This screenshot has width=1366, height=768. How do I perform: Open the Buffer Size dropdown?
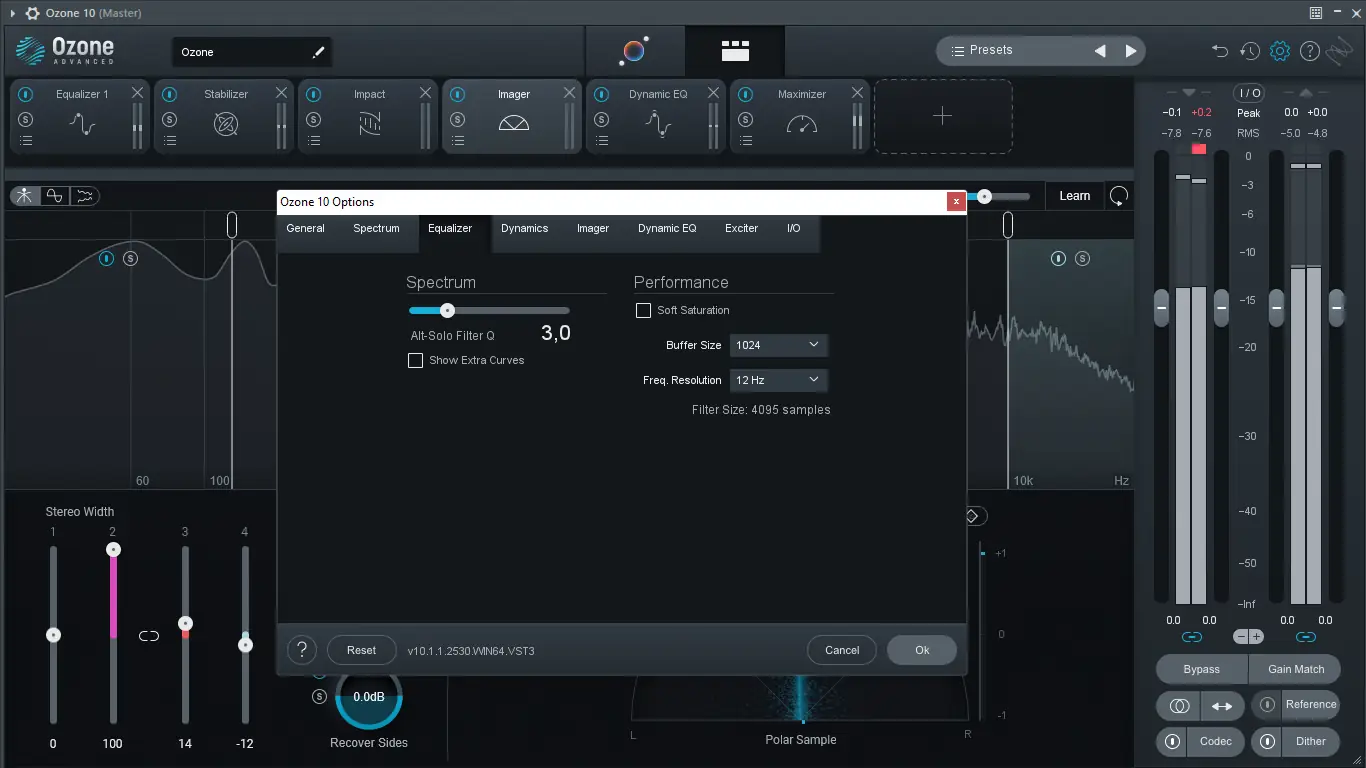pyautogui.click(x=778, y=345)
